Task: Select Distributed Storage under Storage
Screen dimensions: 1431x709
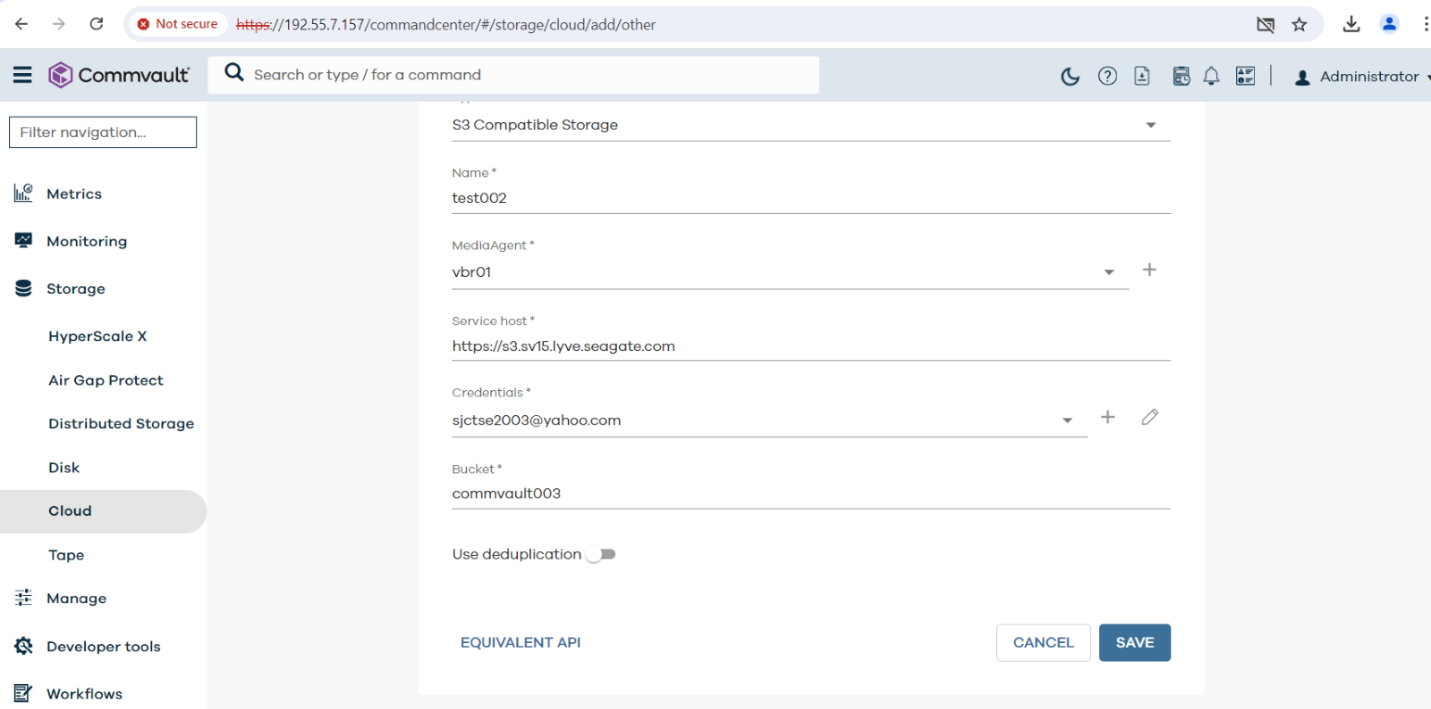Action: click(121, 424)
